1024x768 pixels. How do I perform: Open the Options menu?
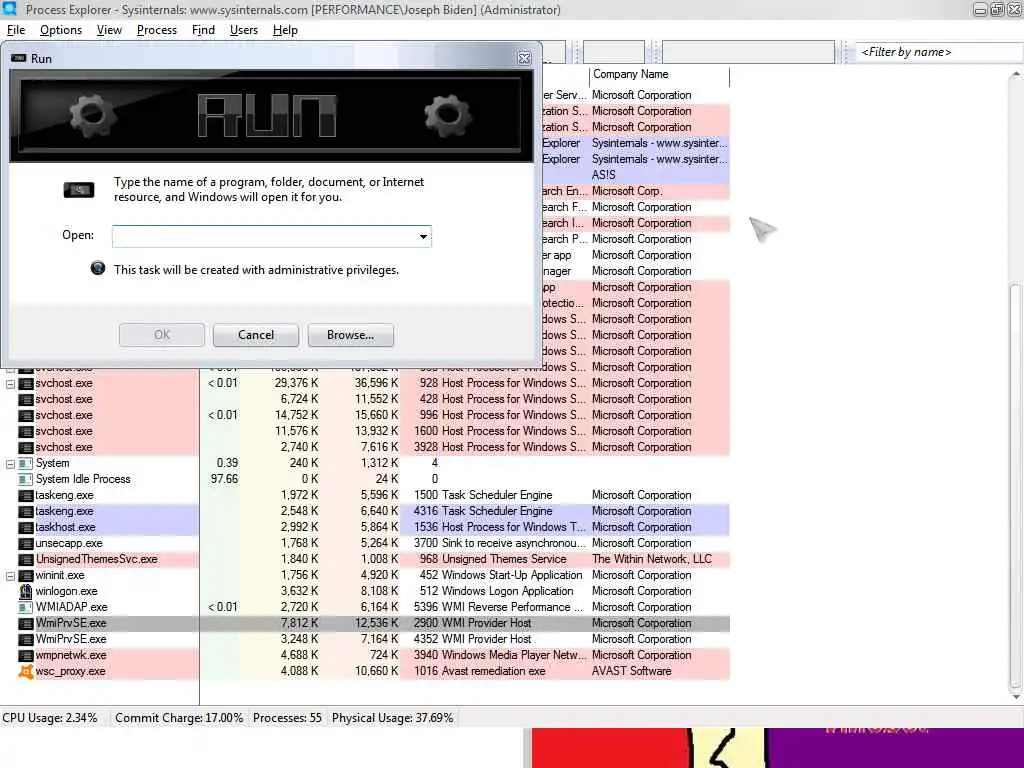coord(61,30)
